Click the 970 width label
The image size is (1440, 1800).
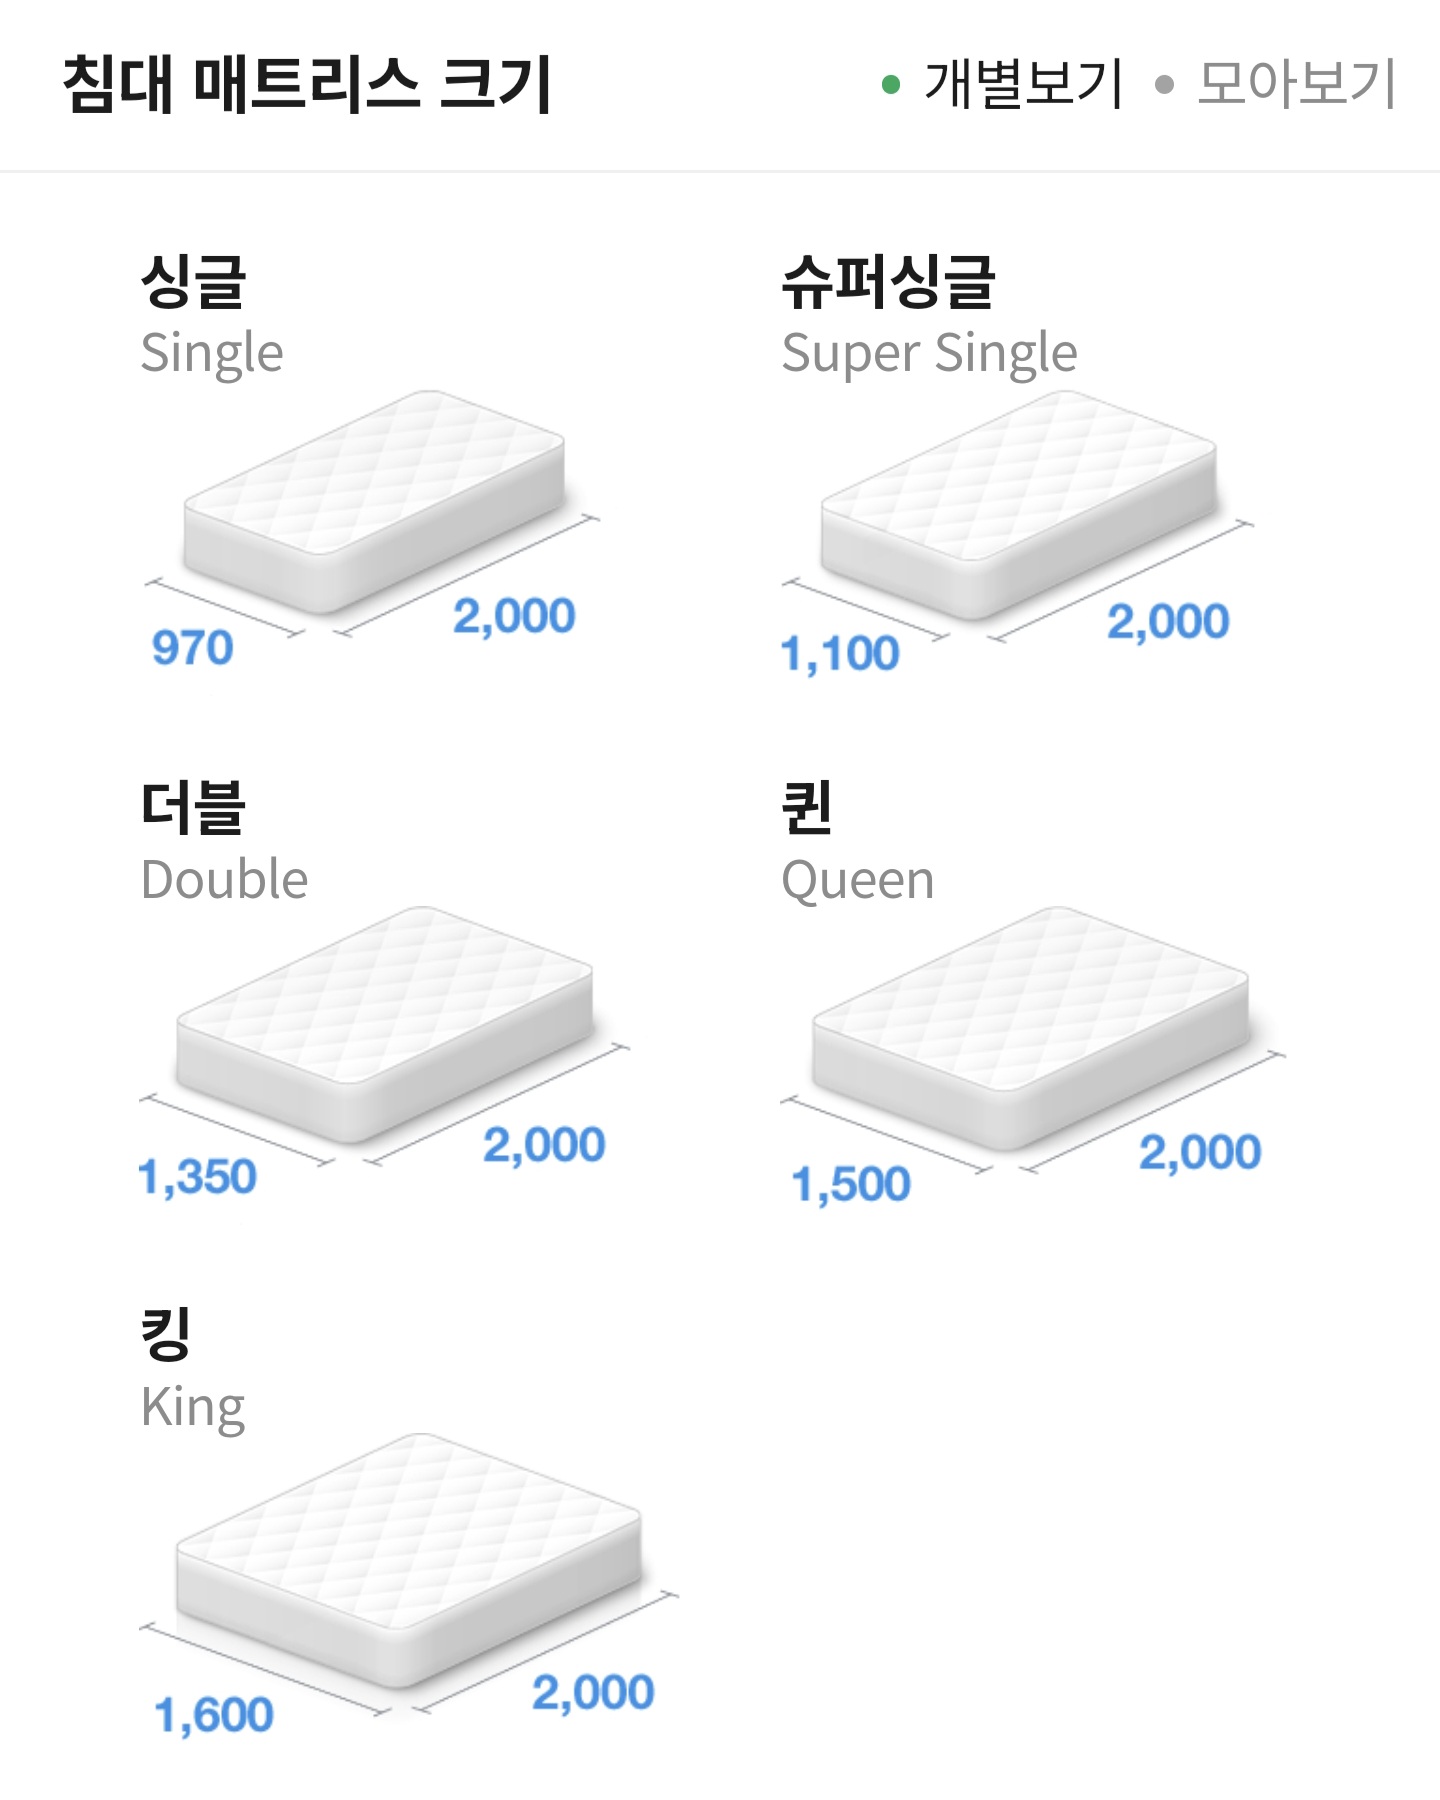pyautogui.click(x=192, y=648)
